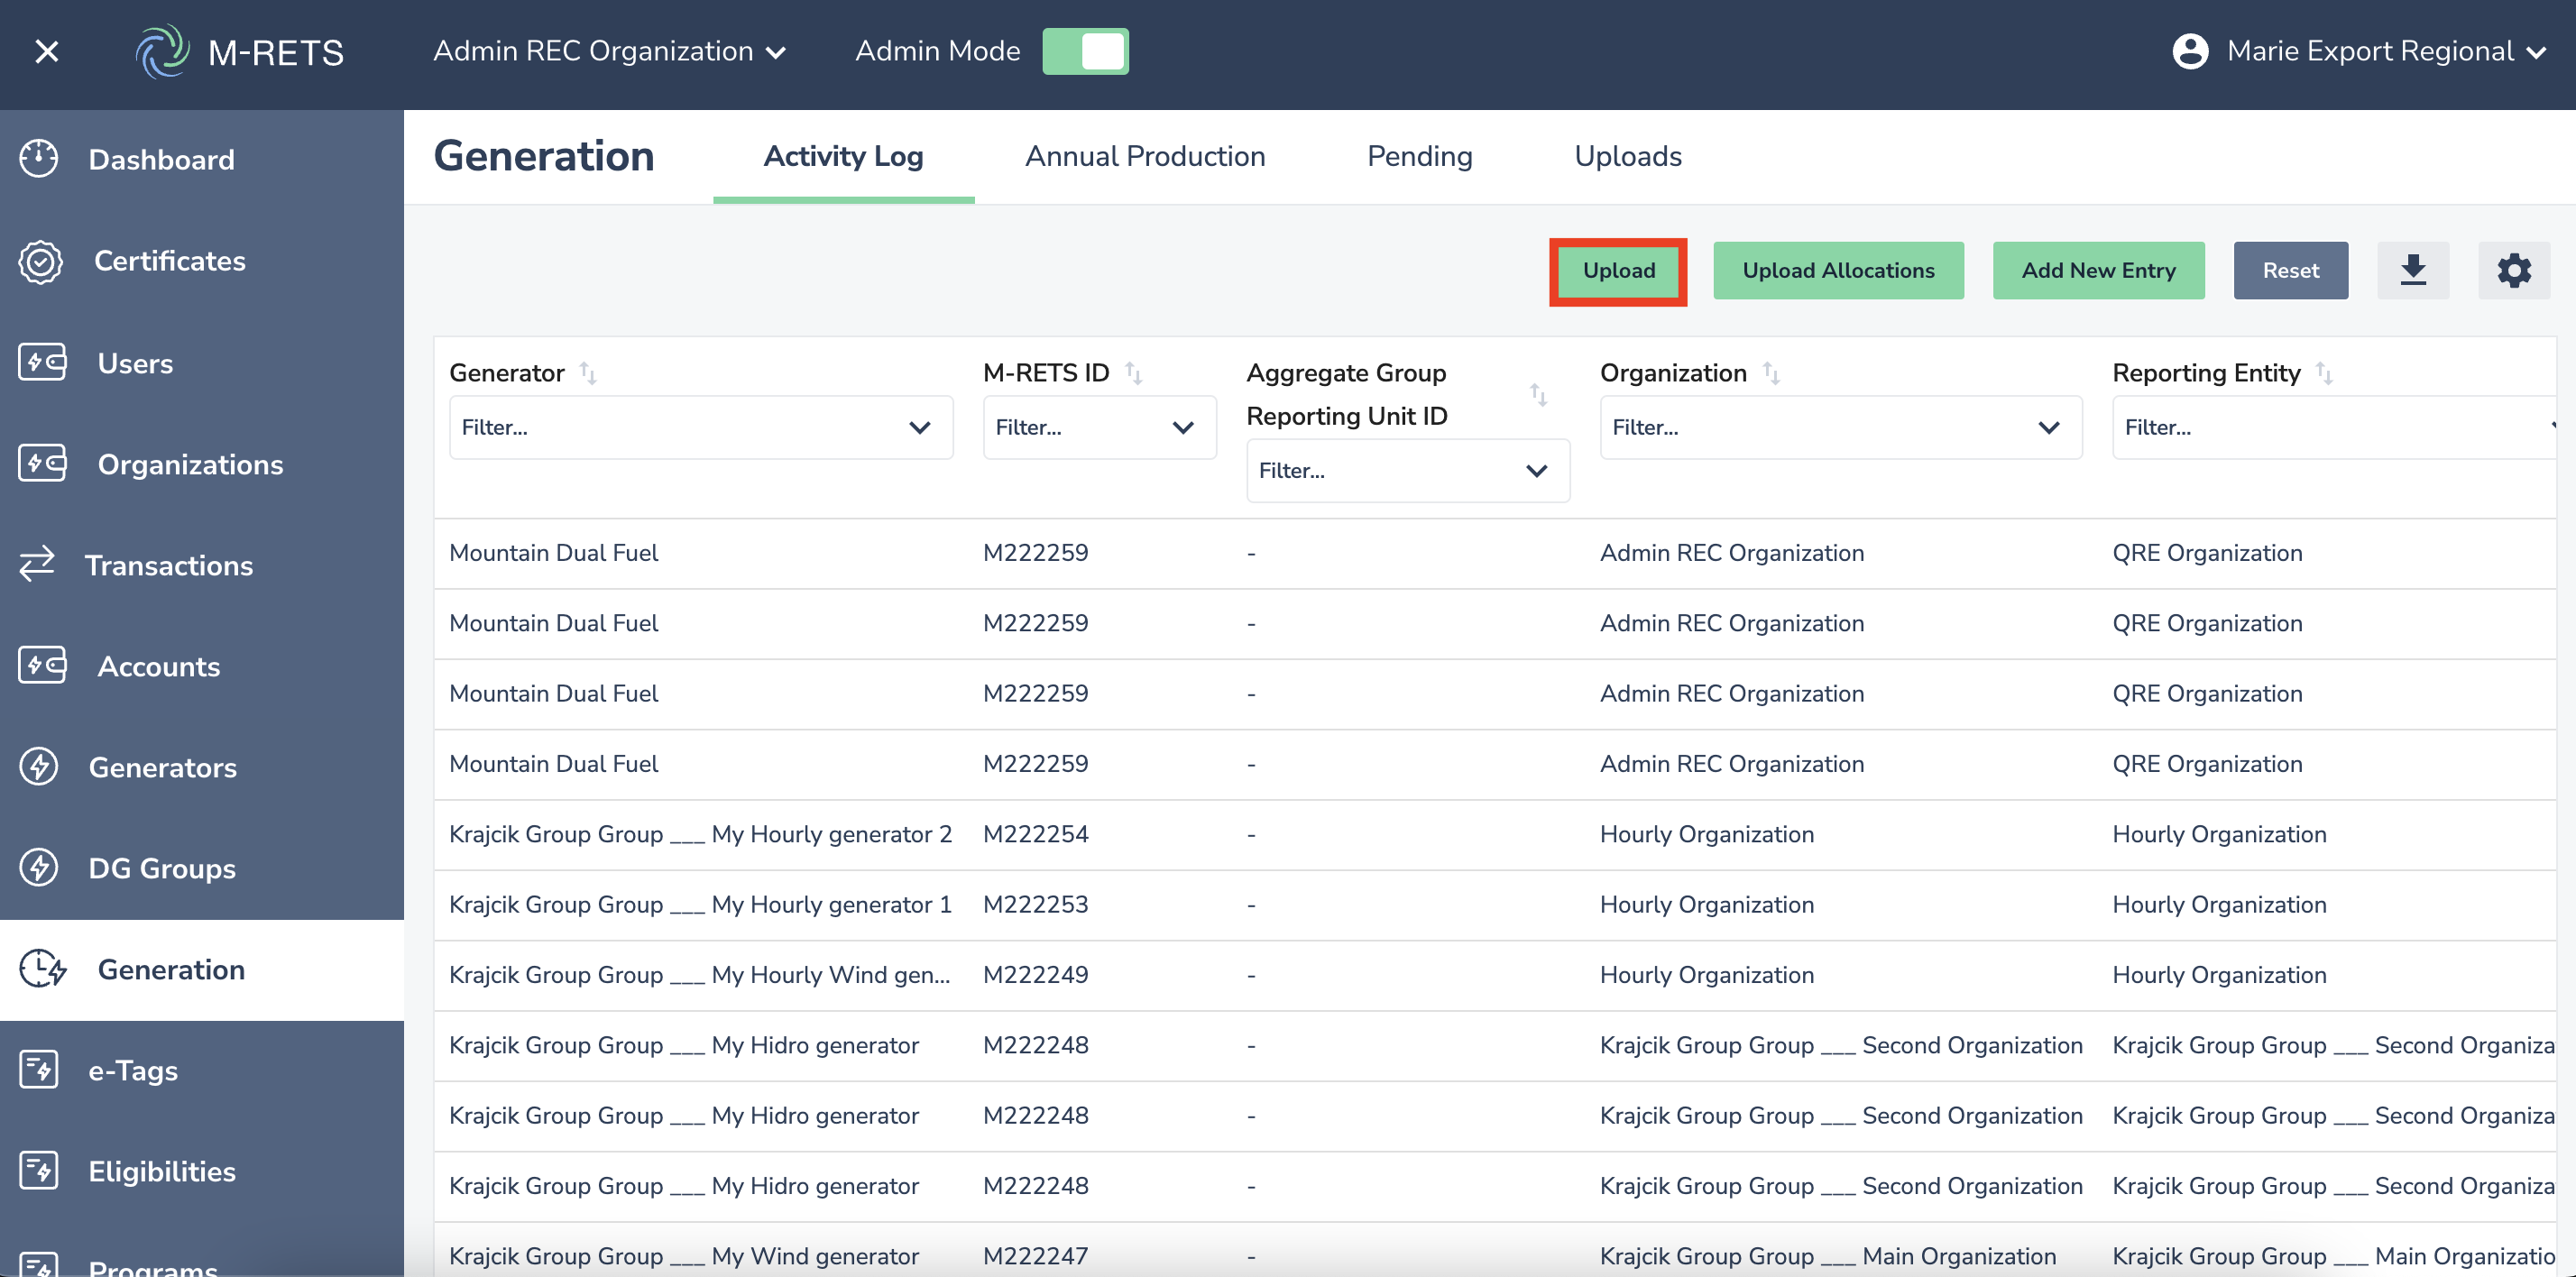
Task: Sort by the M-RETS ID column
Action: pos(1133,373)
